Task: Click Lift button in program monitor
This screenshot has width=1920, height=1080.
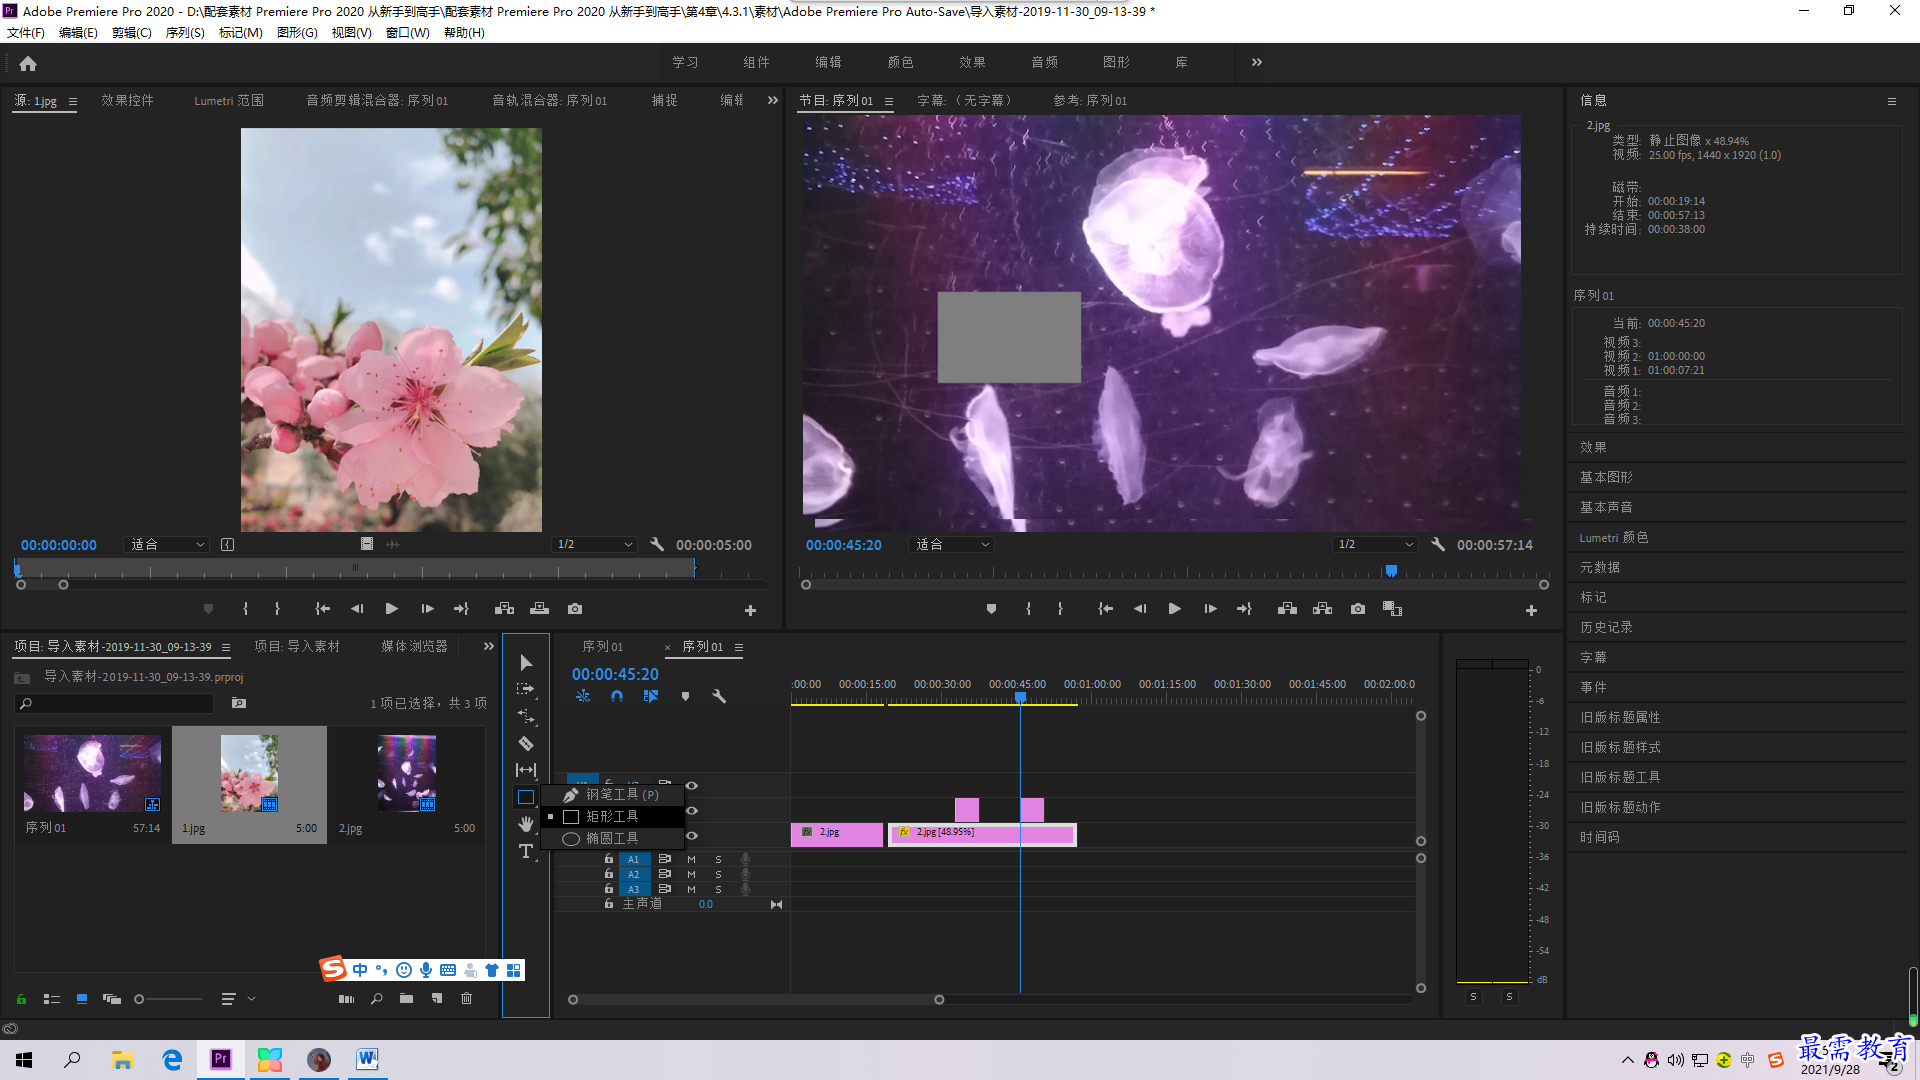Action: pos(1288,609)
